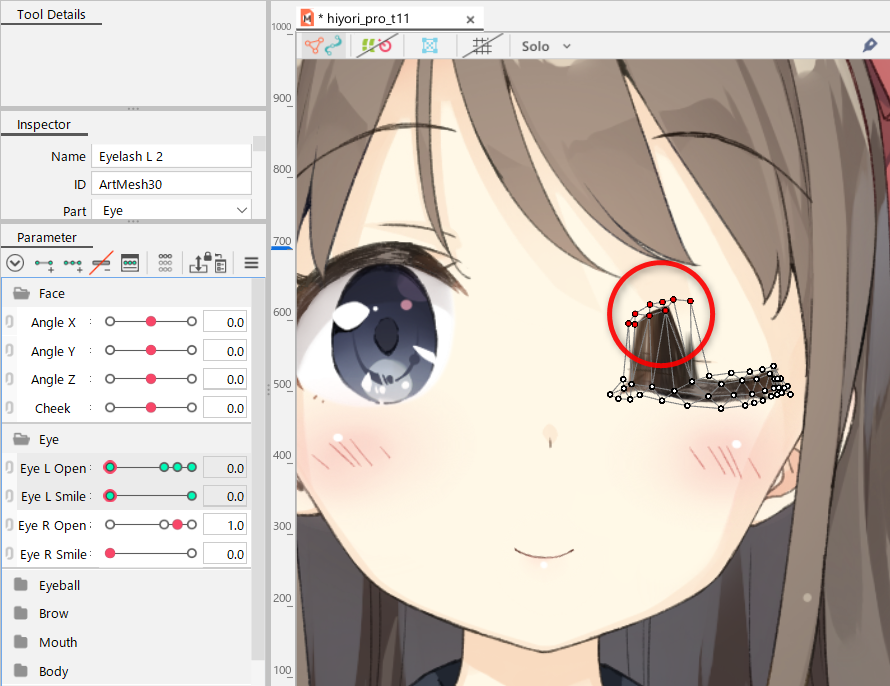Toggle the crossed-out pause/record icon
Viewport: 890px width, 686px height.
pos(375,46)
